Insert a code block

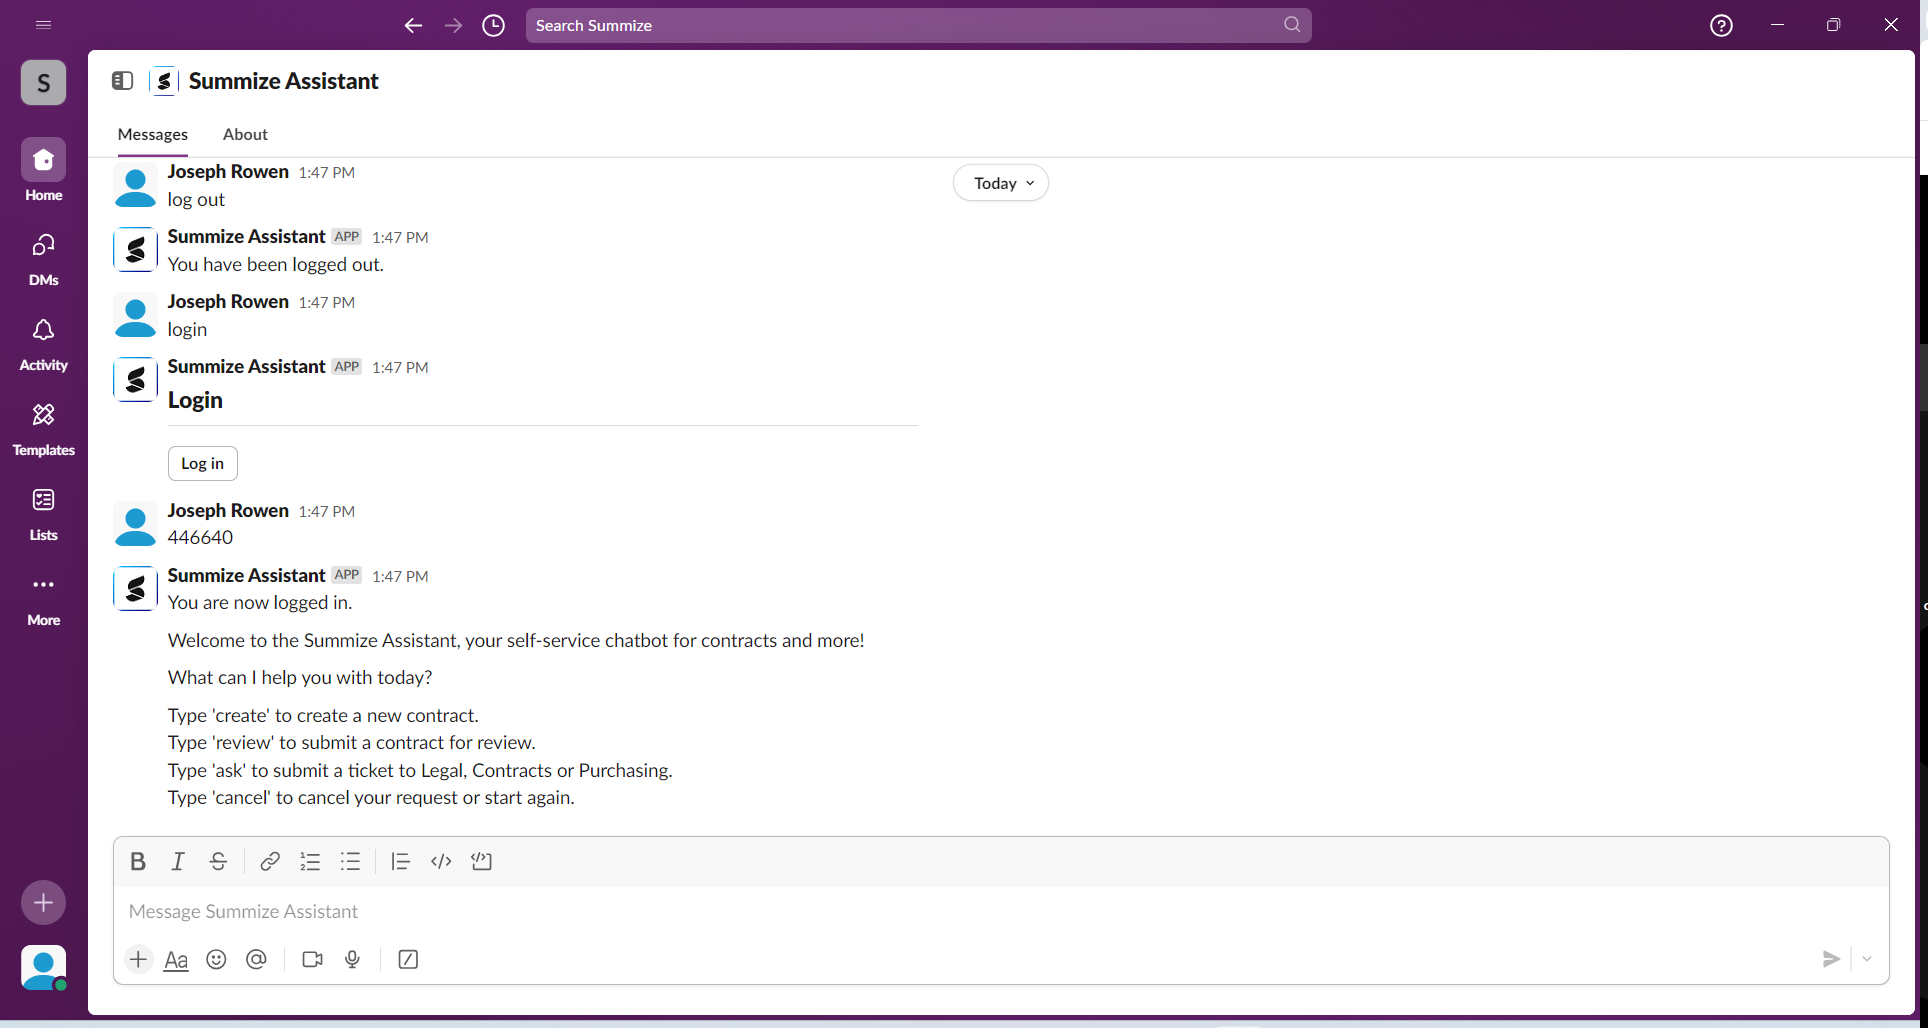coord(482,861)
